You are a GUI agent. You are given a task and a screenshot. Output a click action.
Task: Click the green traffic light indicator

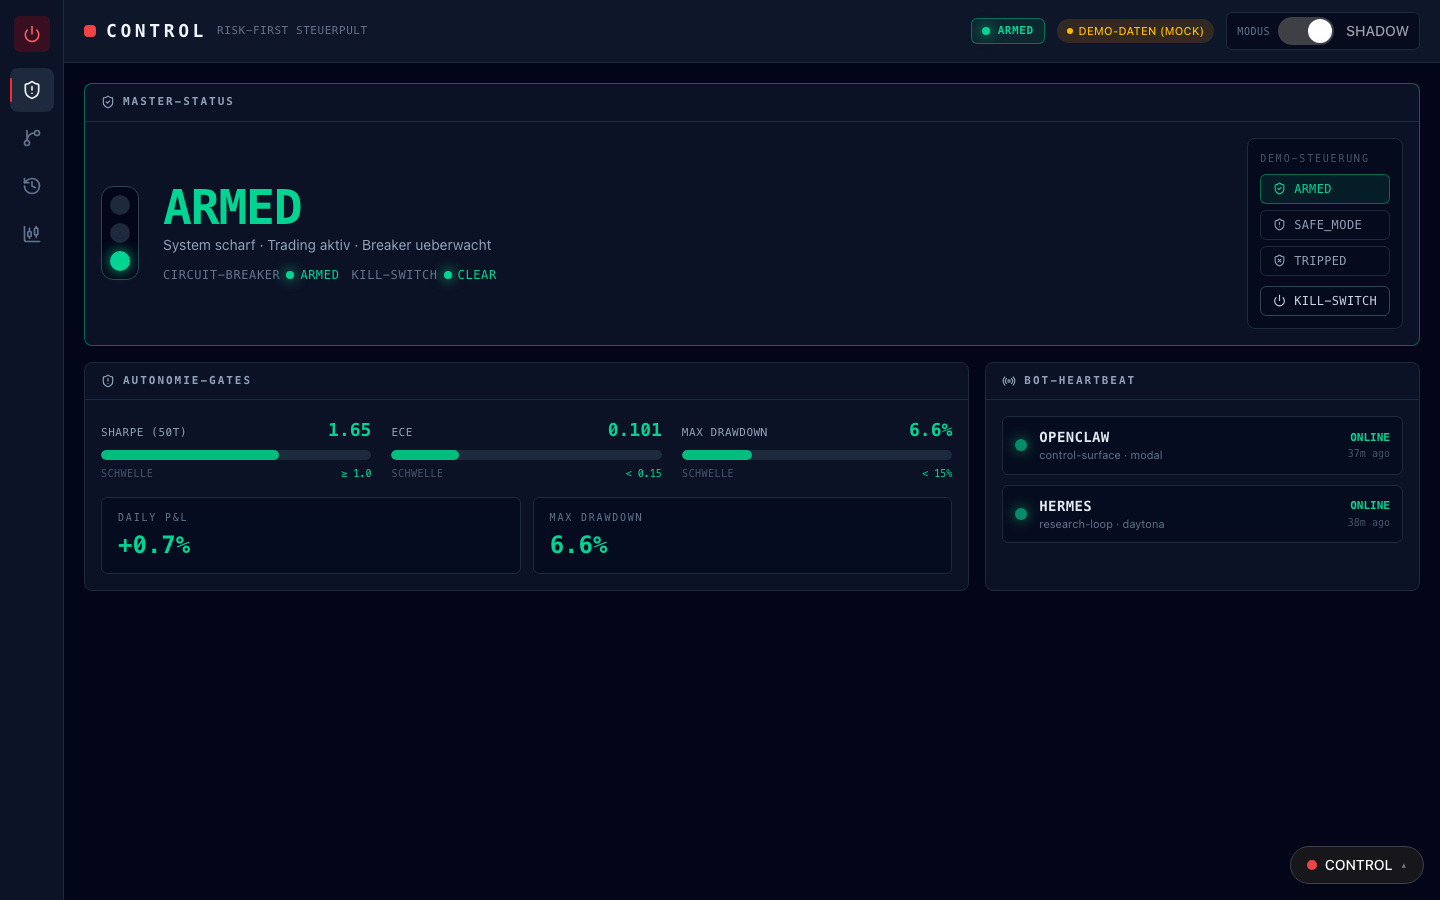120,261
